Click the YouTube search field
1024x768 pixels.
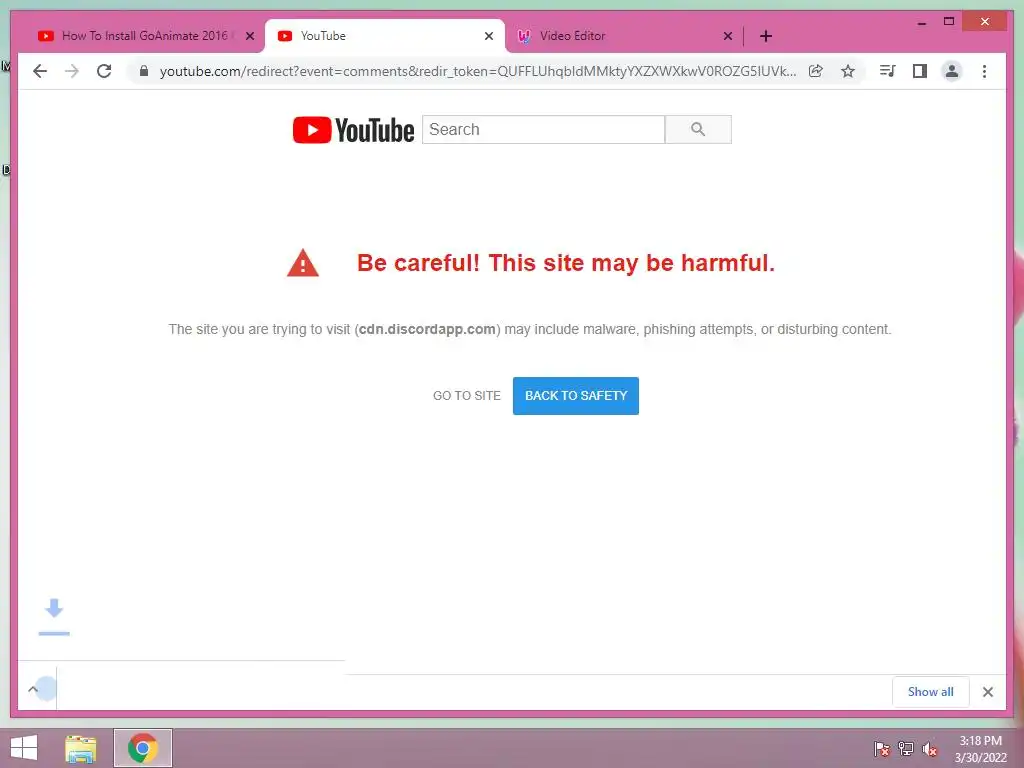click(x=543, y=129)
